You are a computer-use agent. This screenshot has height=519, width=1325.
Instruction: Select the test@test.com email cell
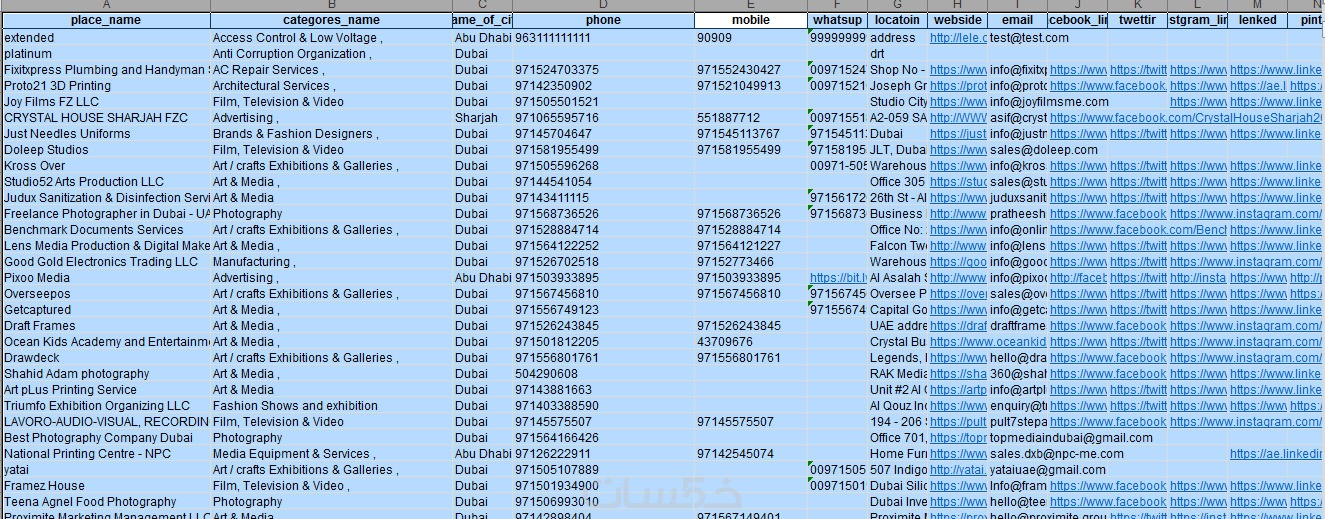tap(1029, 38)
